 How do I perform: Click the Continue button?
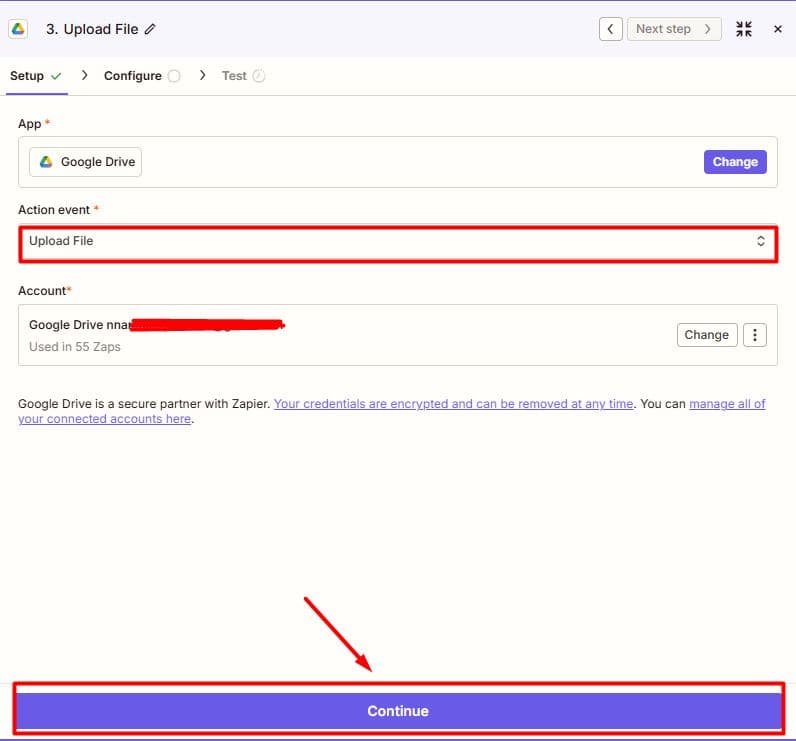point(398,711)
